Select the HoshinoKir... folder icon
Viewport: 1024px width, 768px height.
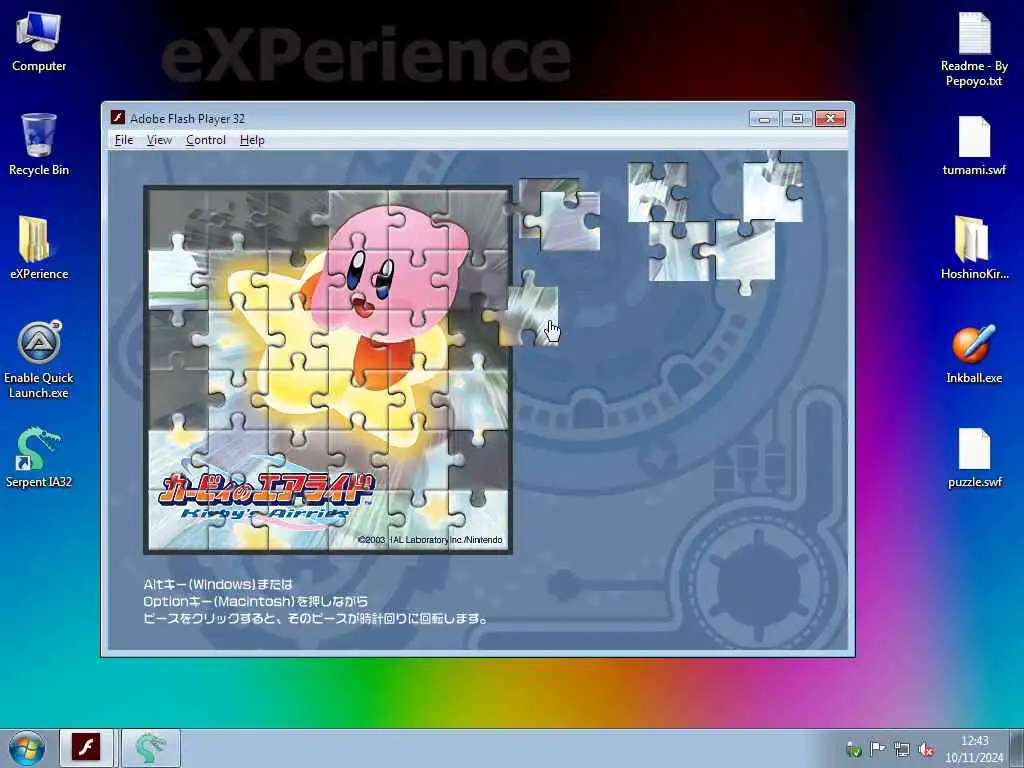974,248
